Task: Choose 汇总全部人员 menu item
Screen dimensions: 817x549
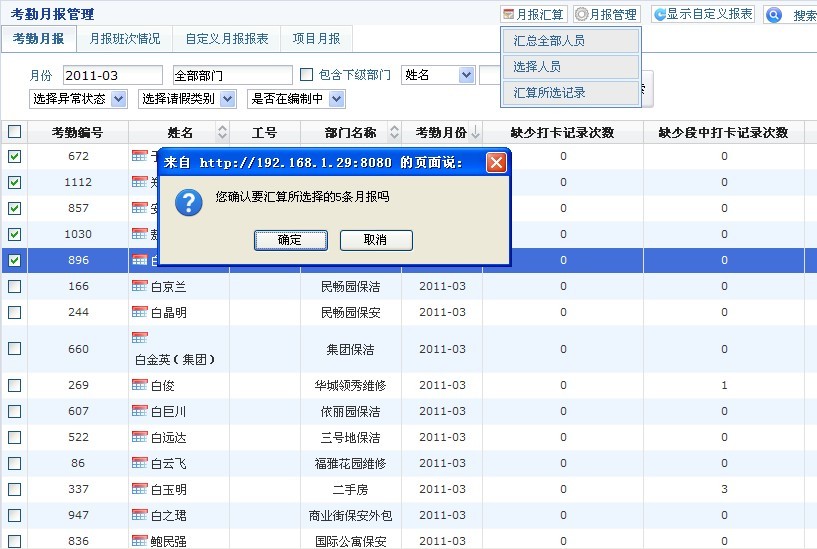Action: (571, 41)
